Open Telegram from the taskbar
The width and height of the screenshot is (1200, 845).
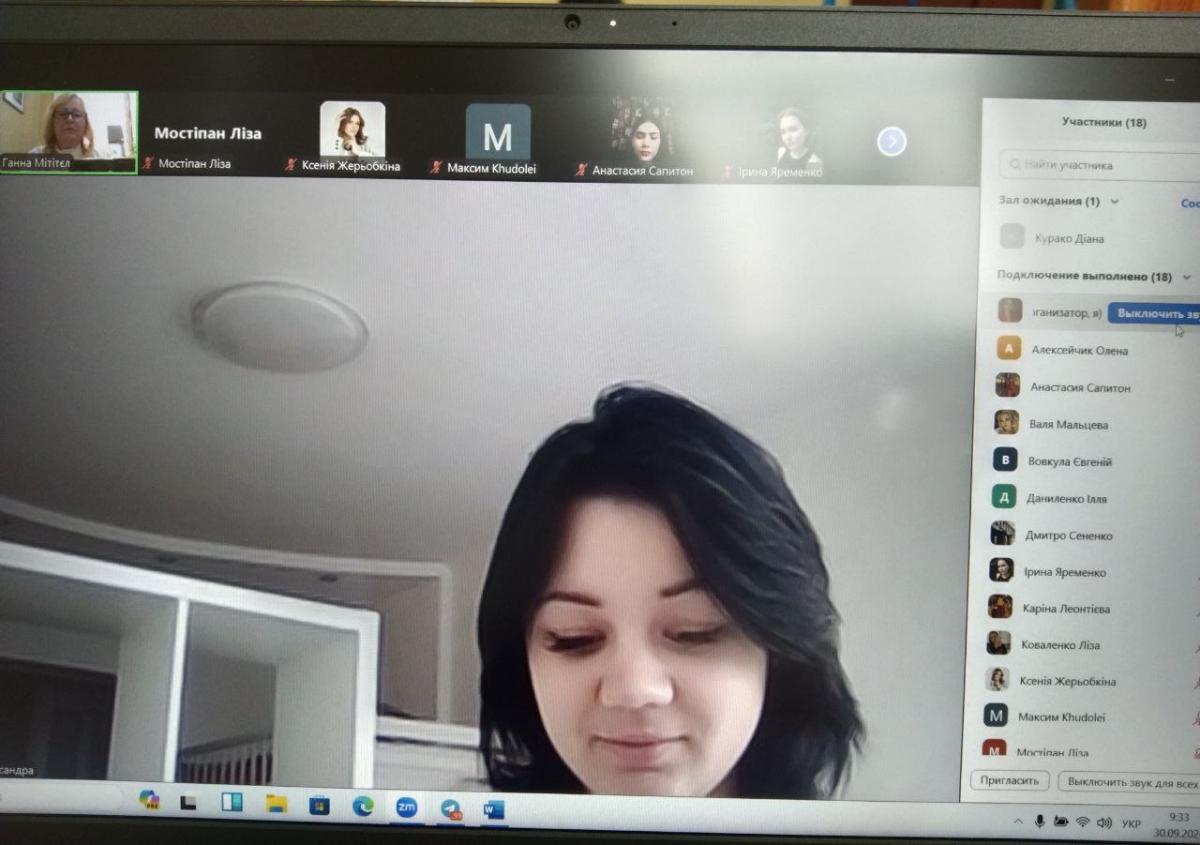(451, 808)
